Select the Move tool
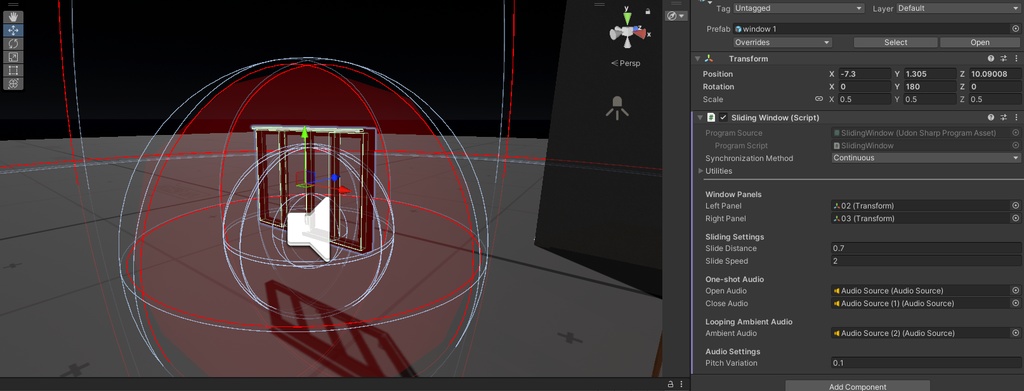Screen dimensions: 1024x391 coord(13,30)
